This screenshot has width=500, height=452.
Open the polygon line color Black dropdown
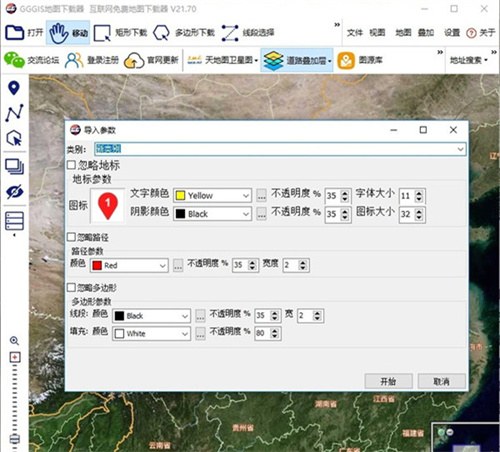pyautogui.click(x=151, y=316)
